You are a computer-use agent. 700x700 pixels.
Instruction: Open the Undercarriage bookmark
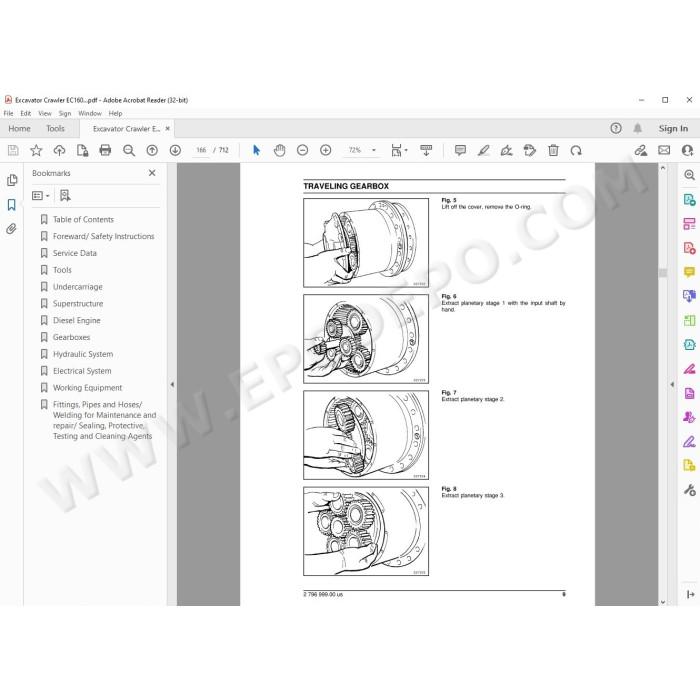(x=78, y=287)
